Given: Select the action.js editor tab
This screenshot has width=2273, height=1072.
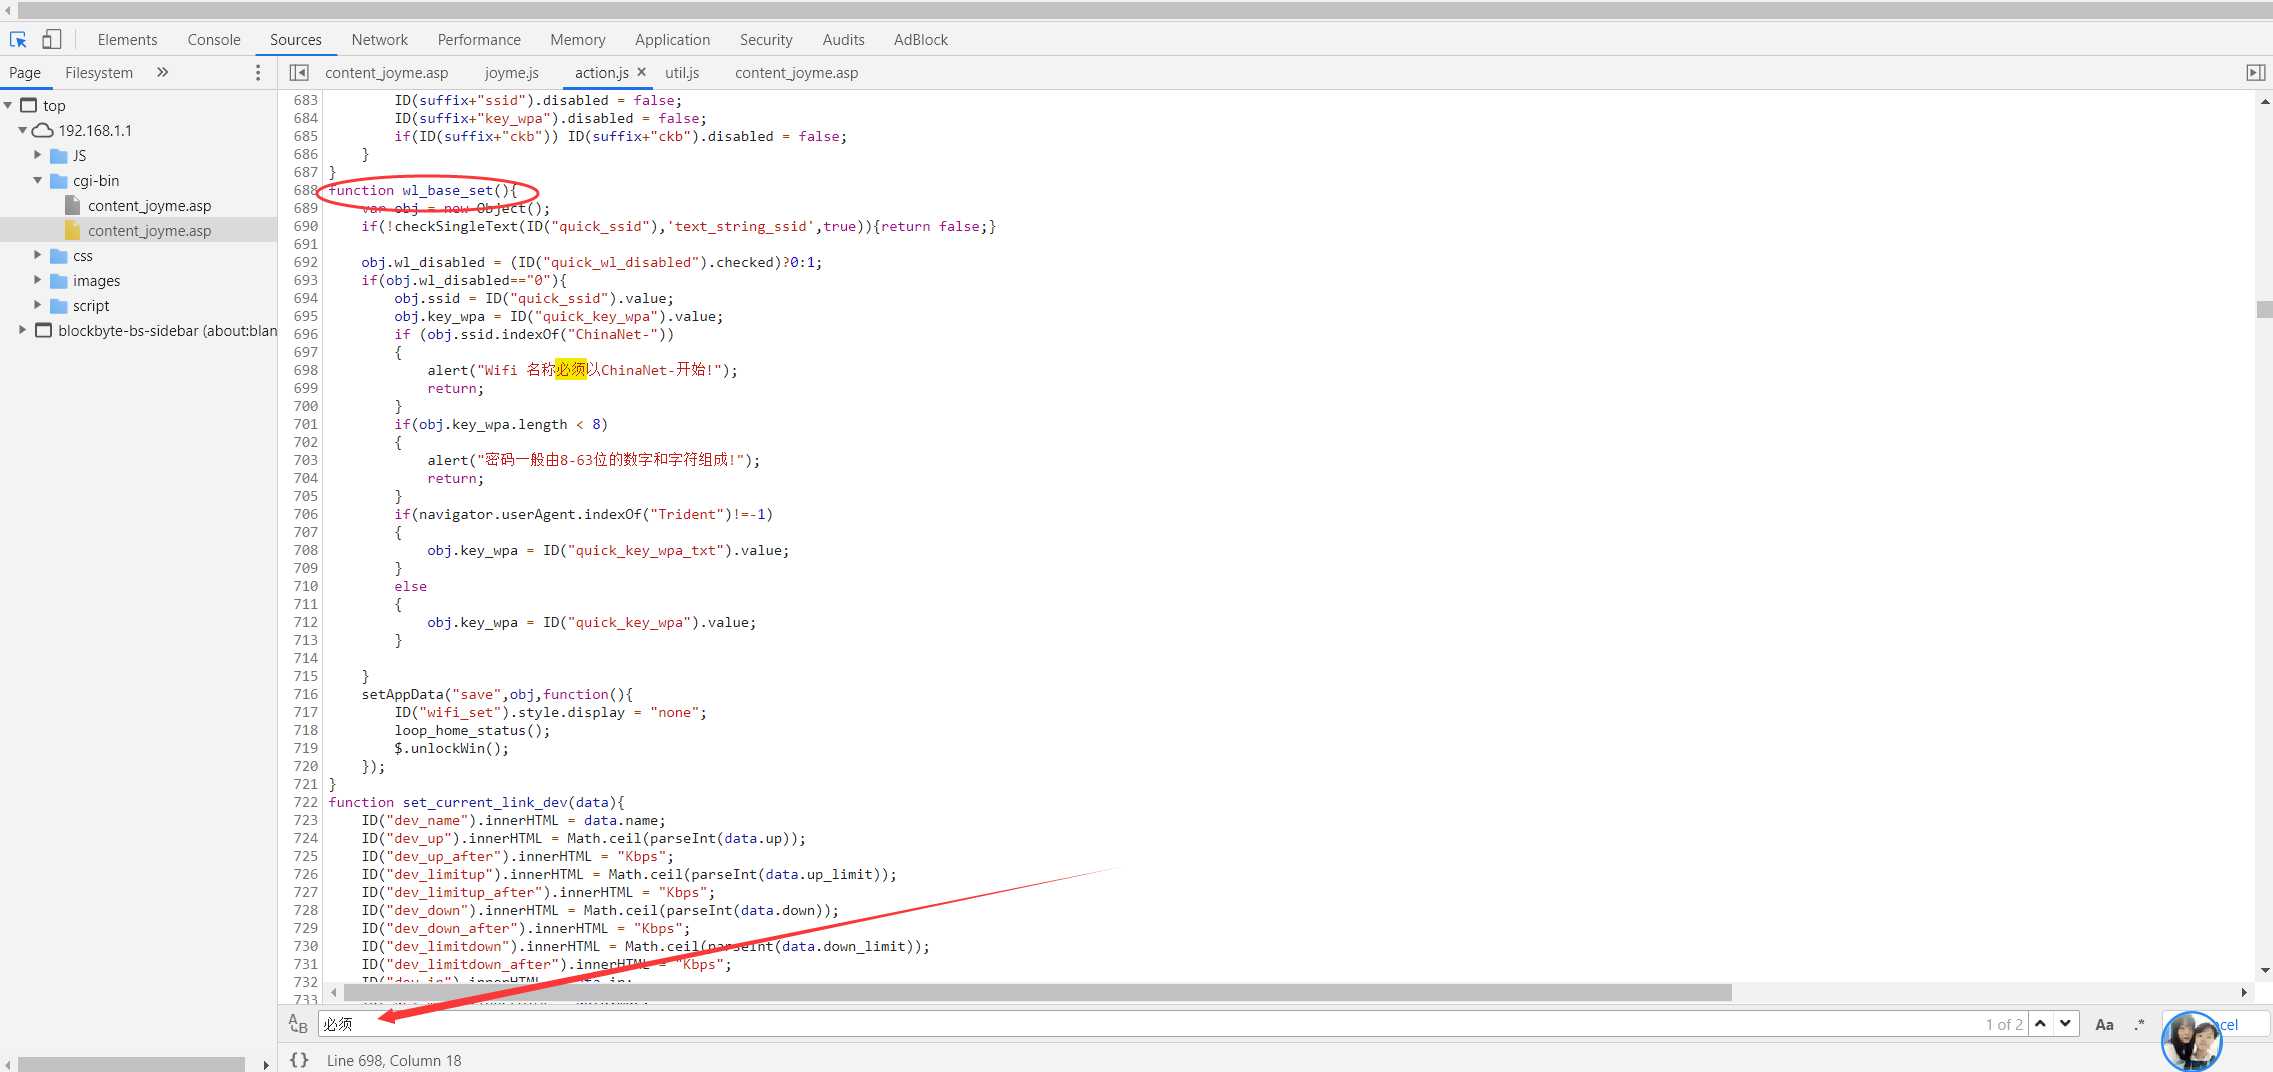Looking at the screenshot, I should click(602, 73).
